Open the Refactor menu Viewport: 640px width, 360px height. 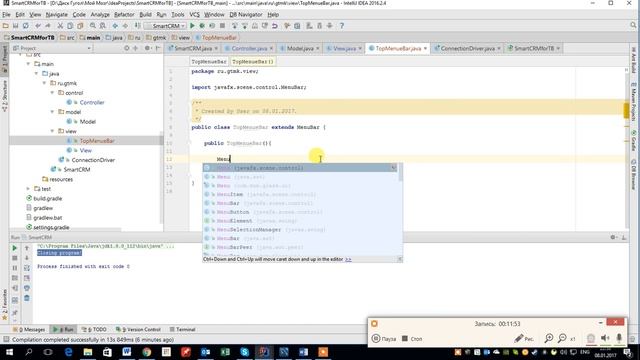click(x=124, y=15)
